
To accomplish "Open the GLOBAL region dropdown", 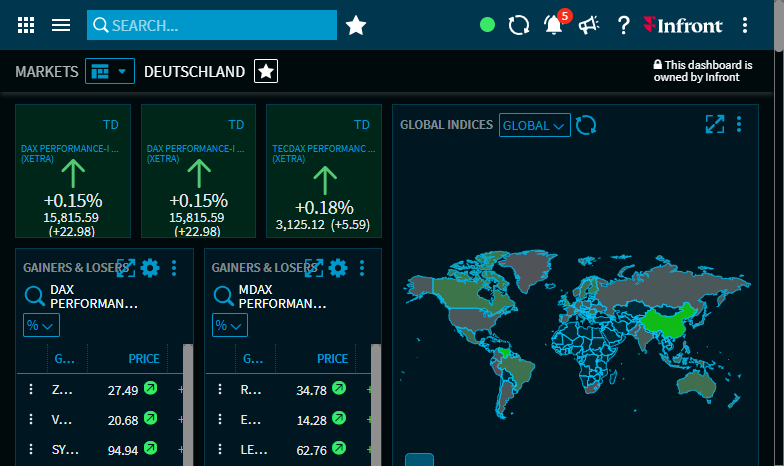I will [534, 125].
